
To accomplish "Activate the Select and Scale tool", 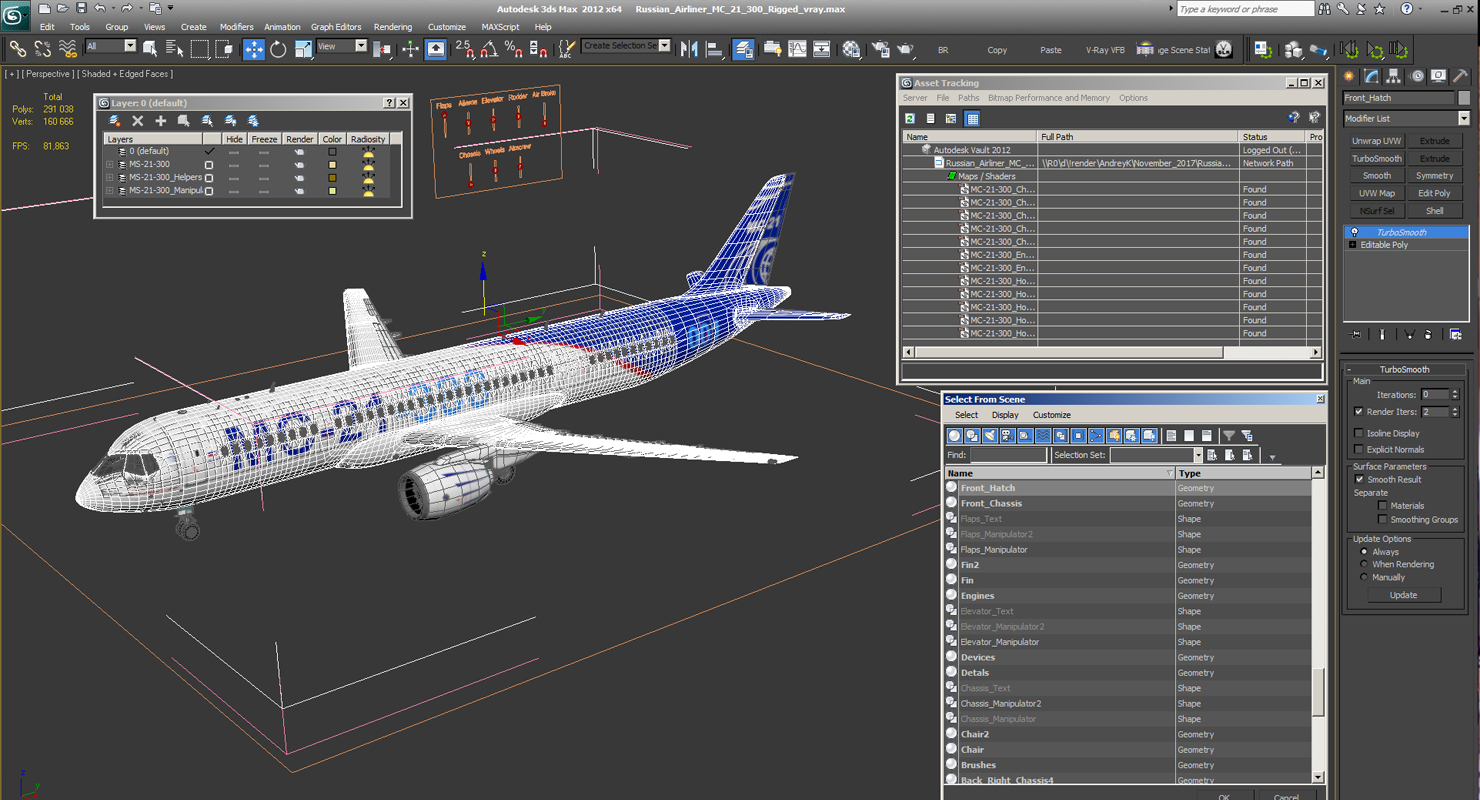I will [303, 48].
